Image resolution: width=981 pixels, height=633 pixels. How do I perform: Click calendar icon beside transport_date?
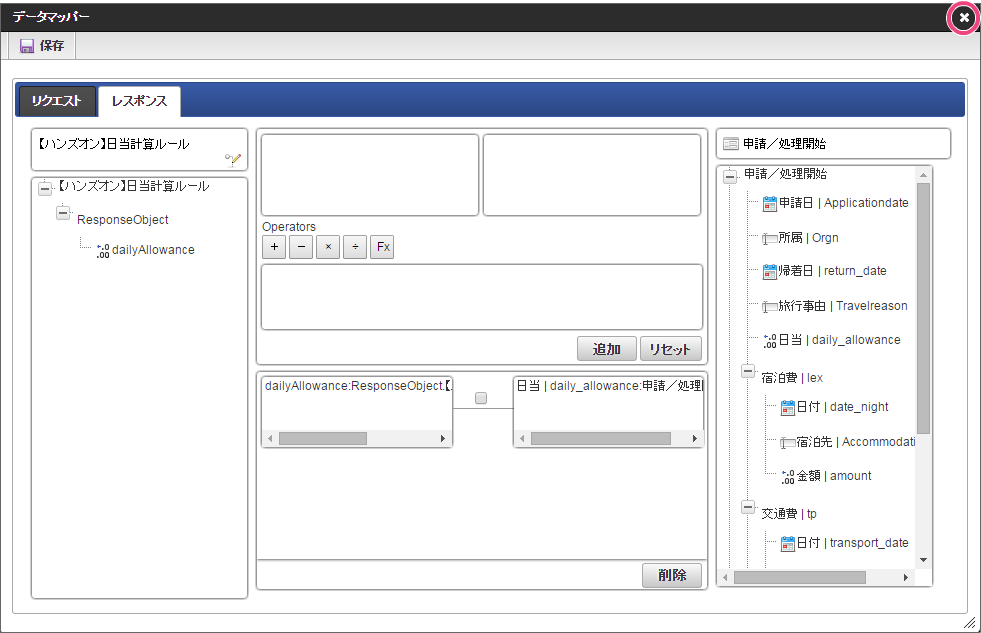click(x=788, y=544)
